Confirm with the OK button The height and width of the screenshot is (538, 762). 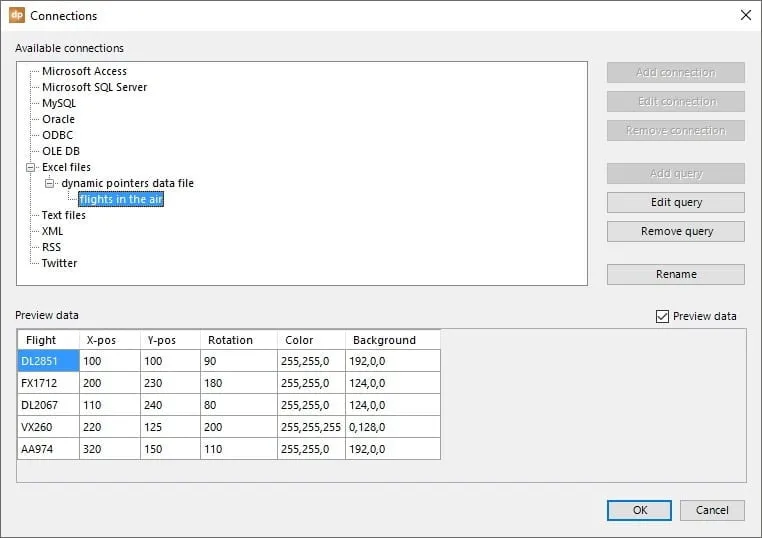[x=639, y=510]
